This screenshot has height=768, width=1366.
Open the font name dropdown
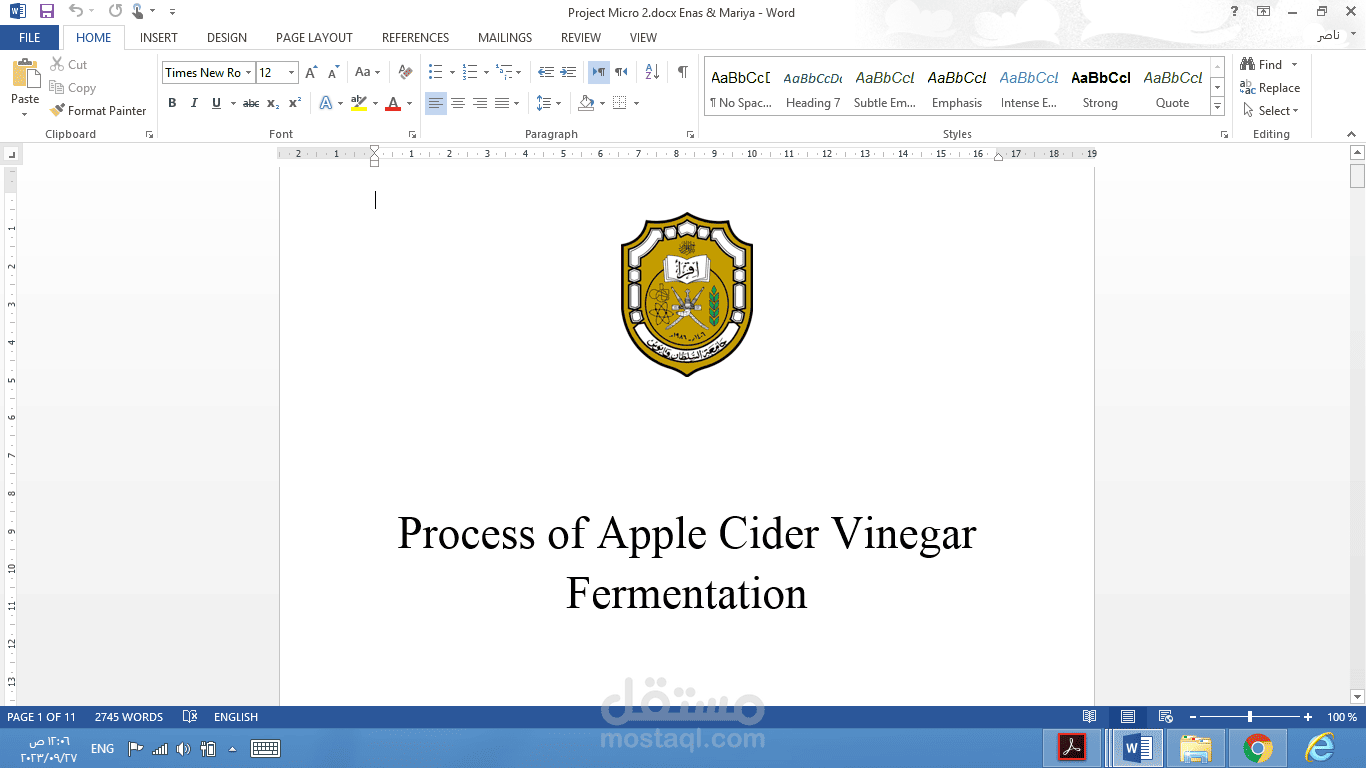pos(249,72)
